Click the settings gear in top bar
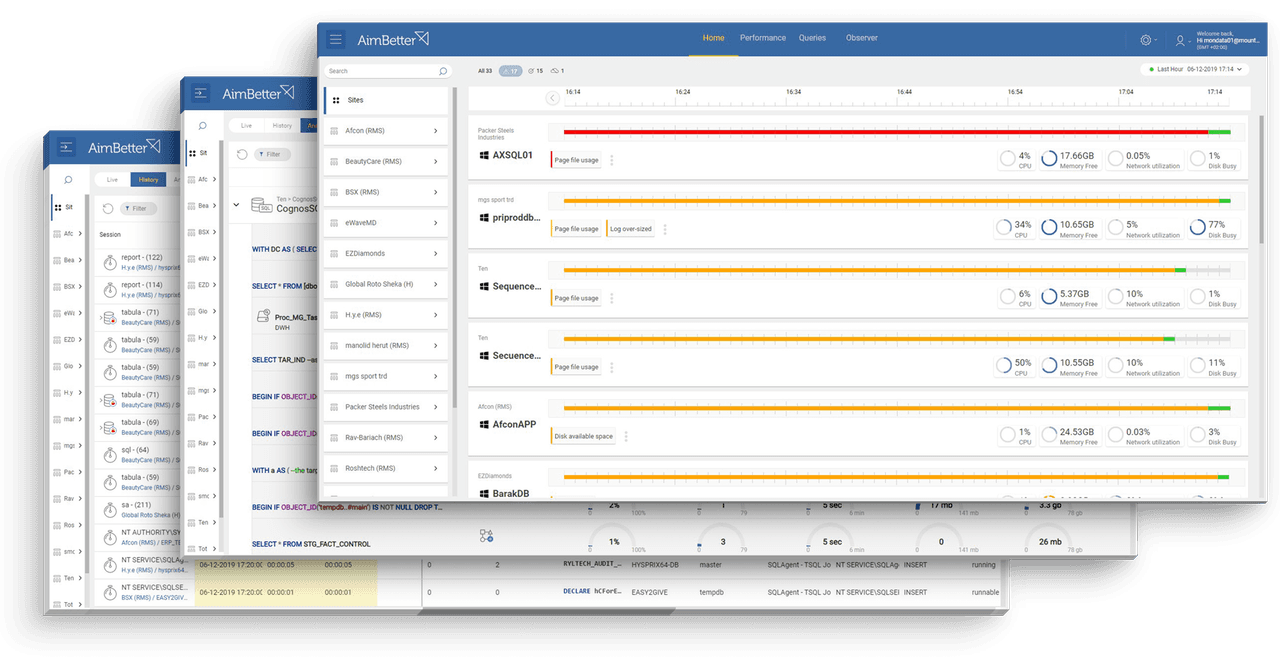 point(1146,40)
